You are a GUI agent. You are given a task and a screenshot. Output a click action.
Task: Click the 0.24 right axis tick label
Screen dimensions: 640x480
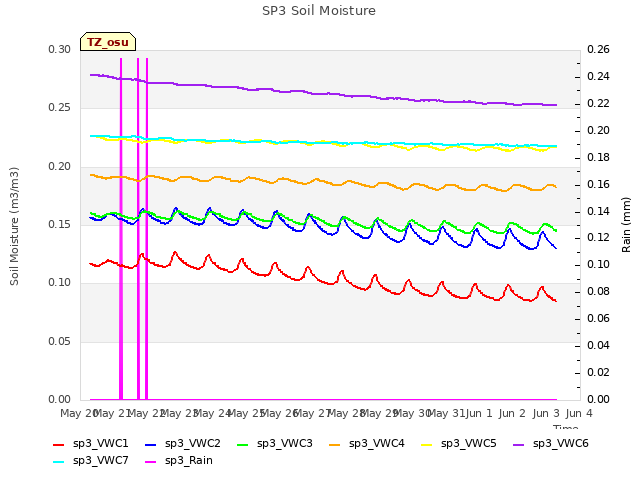(x=598, y=77)
